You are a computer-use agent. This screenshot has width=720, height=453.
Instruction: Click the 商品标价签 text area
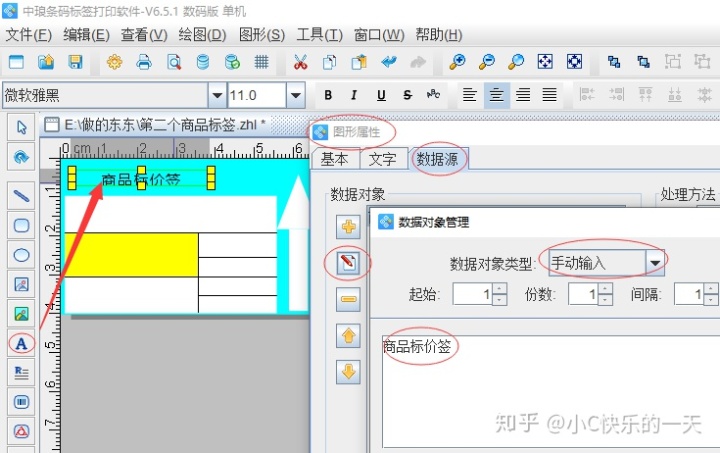click(551, 391)
